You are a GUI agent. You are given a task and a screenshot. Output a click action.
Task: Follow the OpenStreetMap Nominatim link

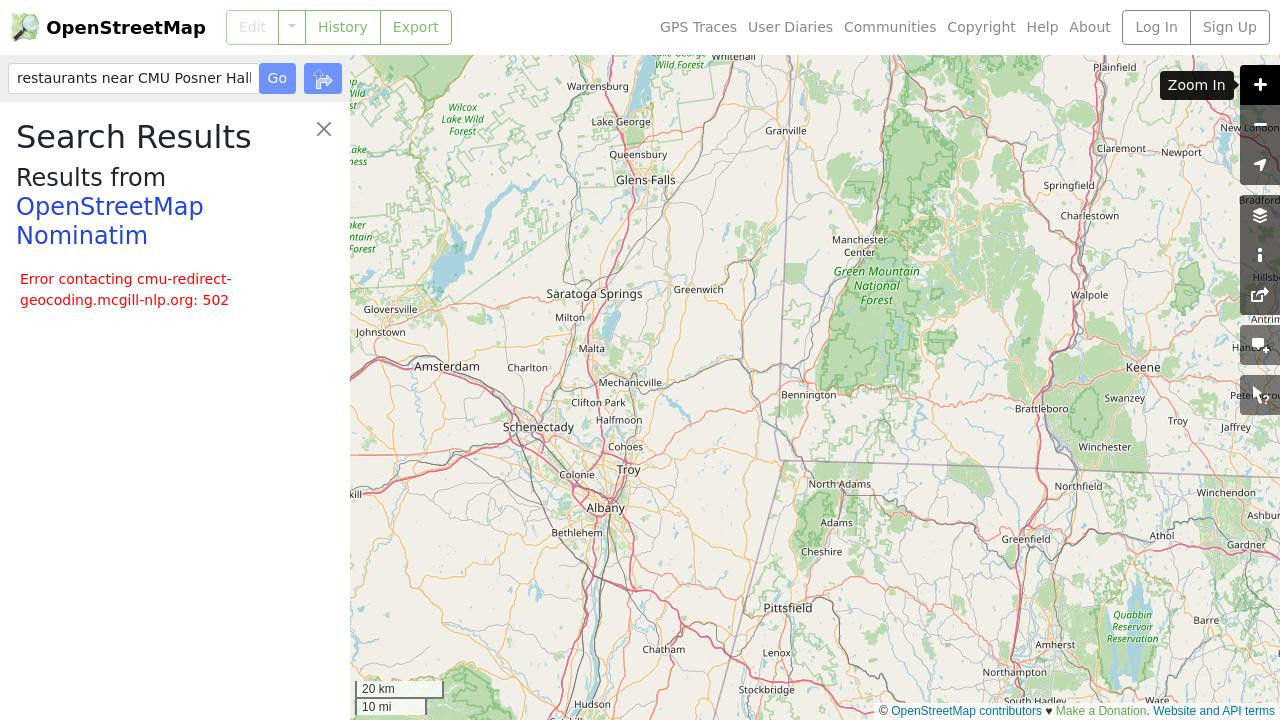[110, 221]
